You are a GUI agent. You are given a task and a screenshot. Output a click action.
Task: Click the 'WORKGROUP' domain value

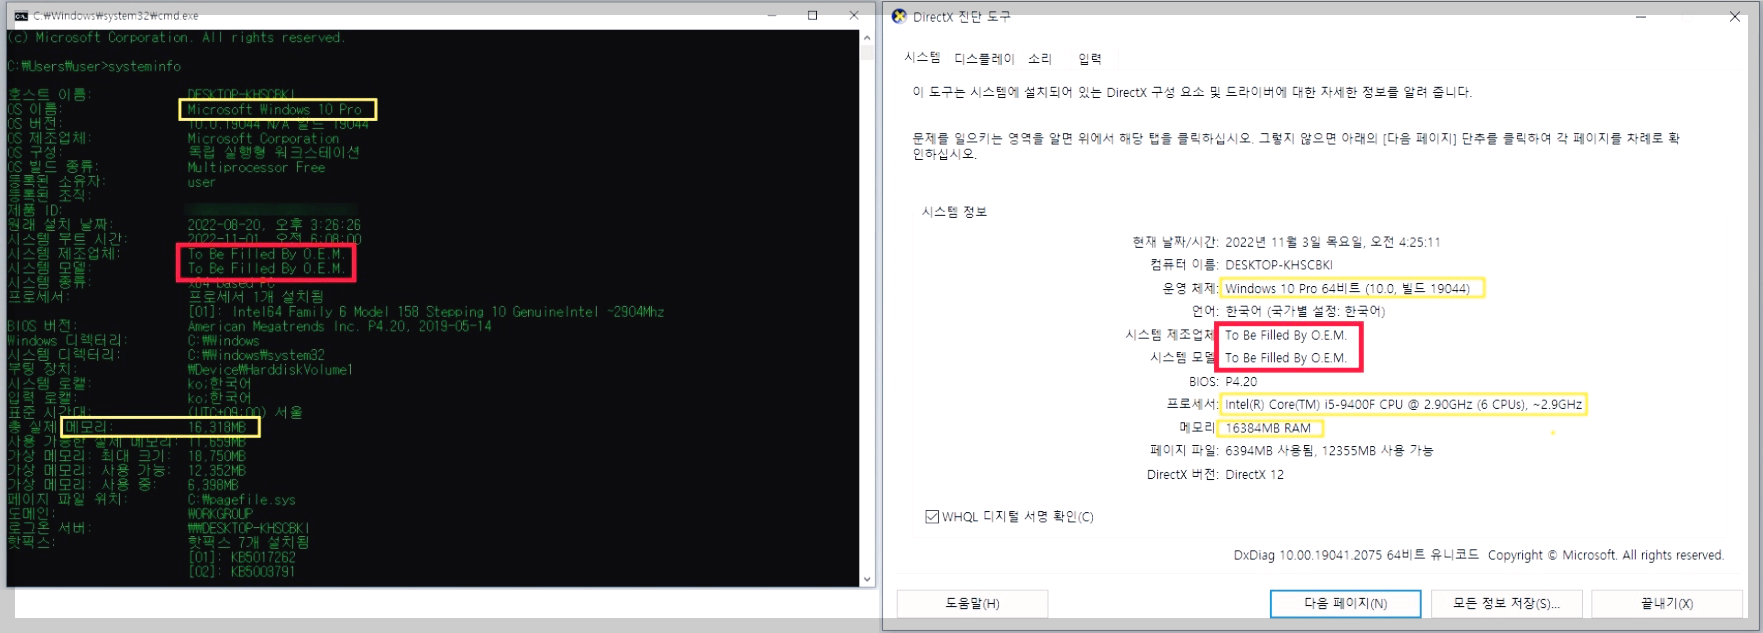click(220, 514)
